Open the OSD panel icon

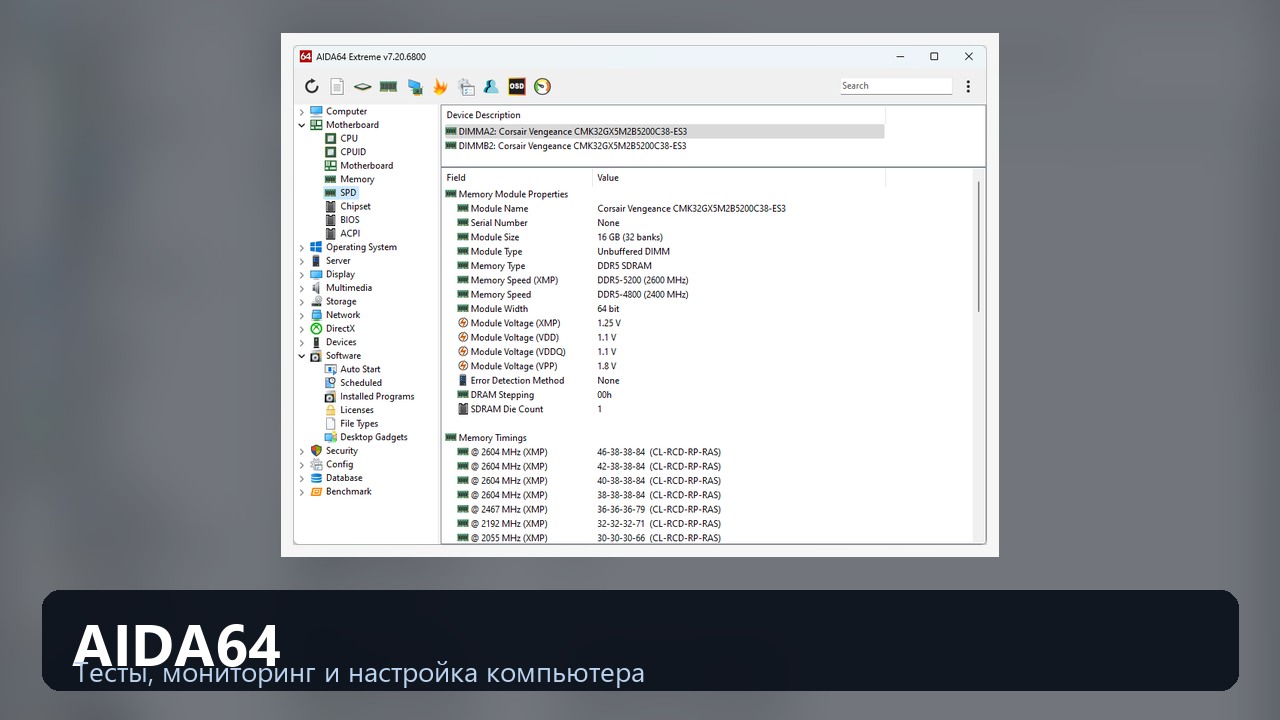(x=517, y=87)
